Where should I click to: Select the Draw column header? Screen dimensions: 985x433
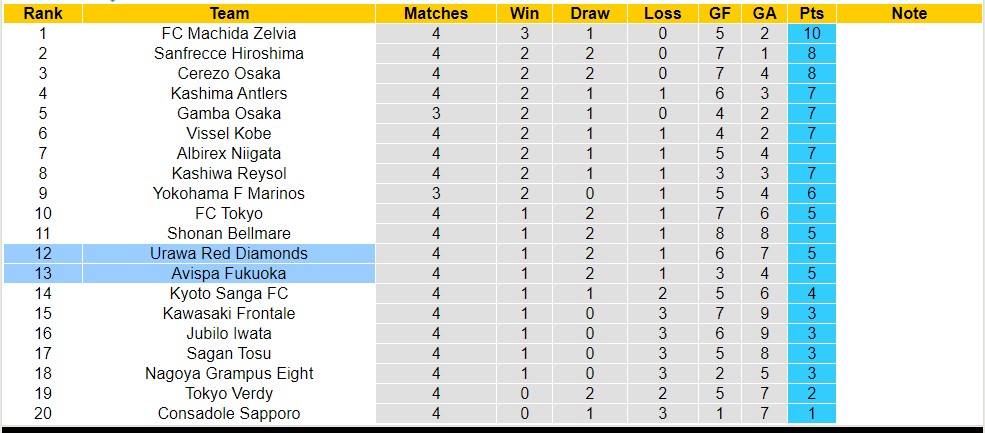(x=590, y=14)
